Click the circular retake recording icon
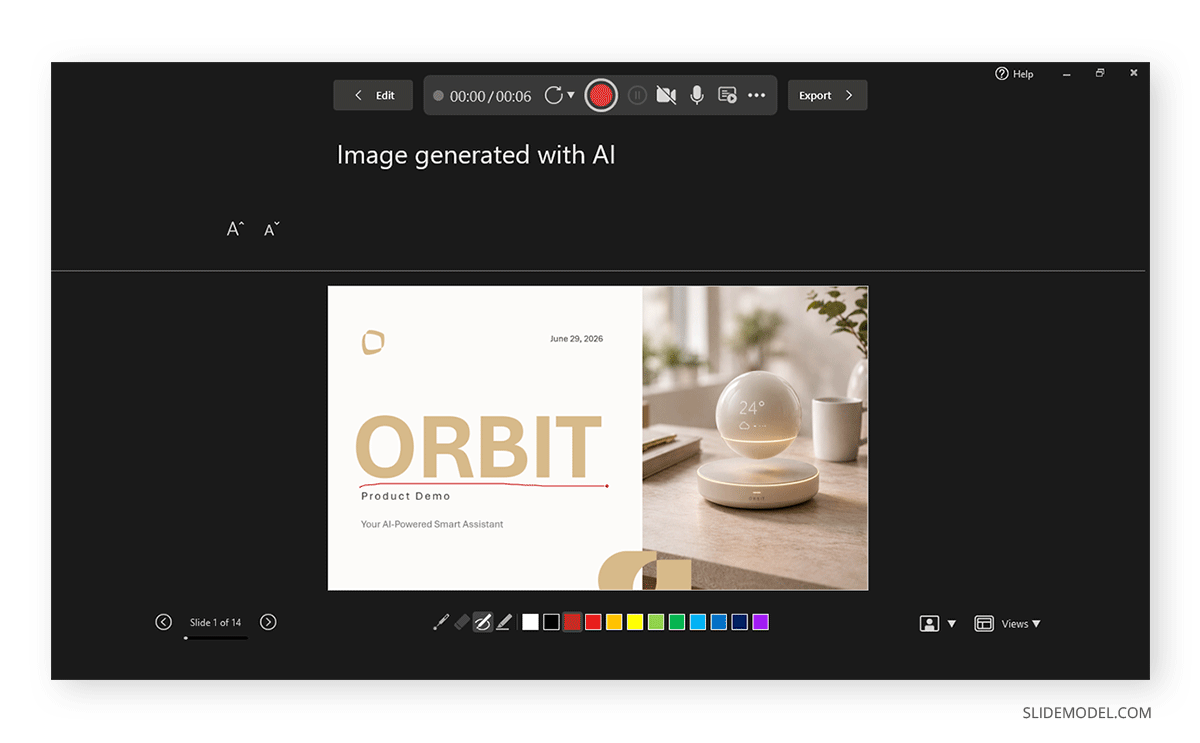1200x743 pixels. click(553, 95)
